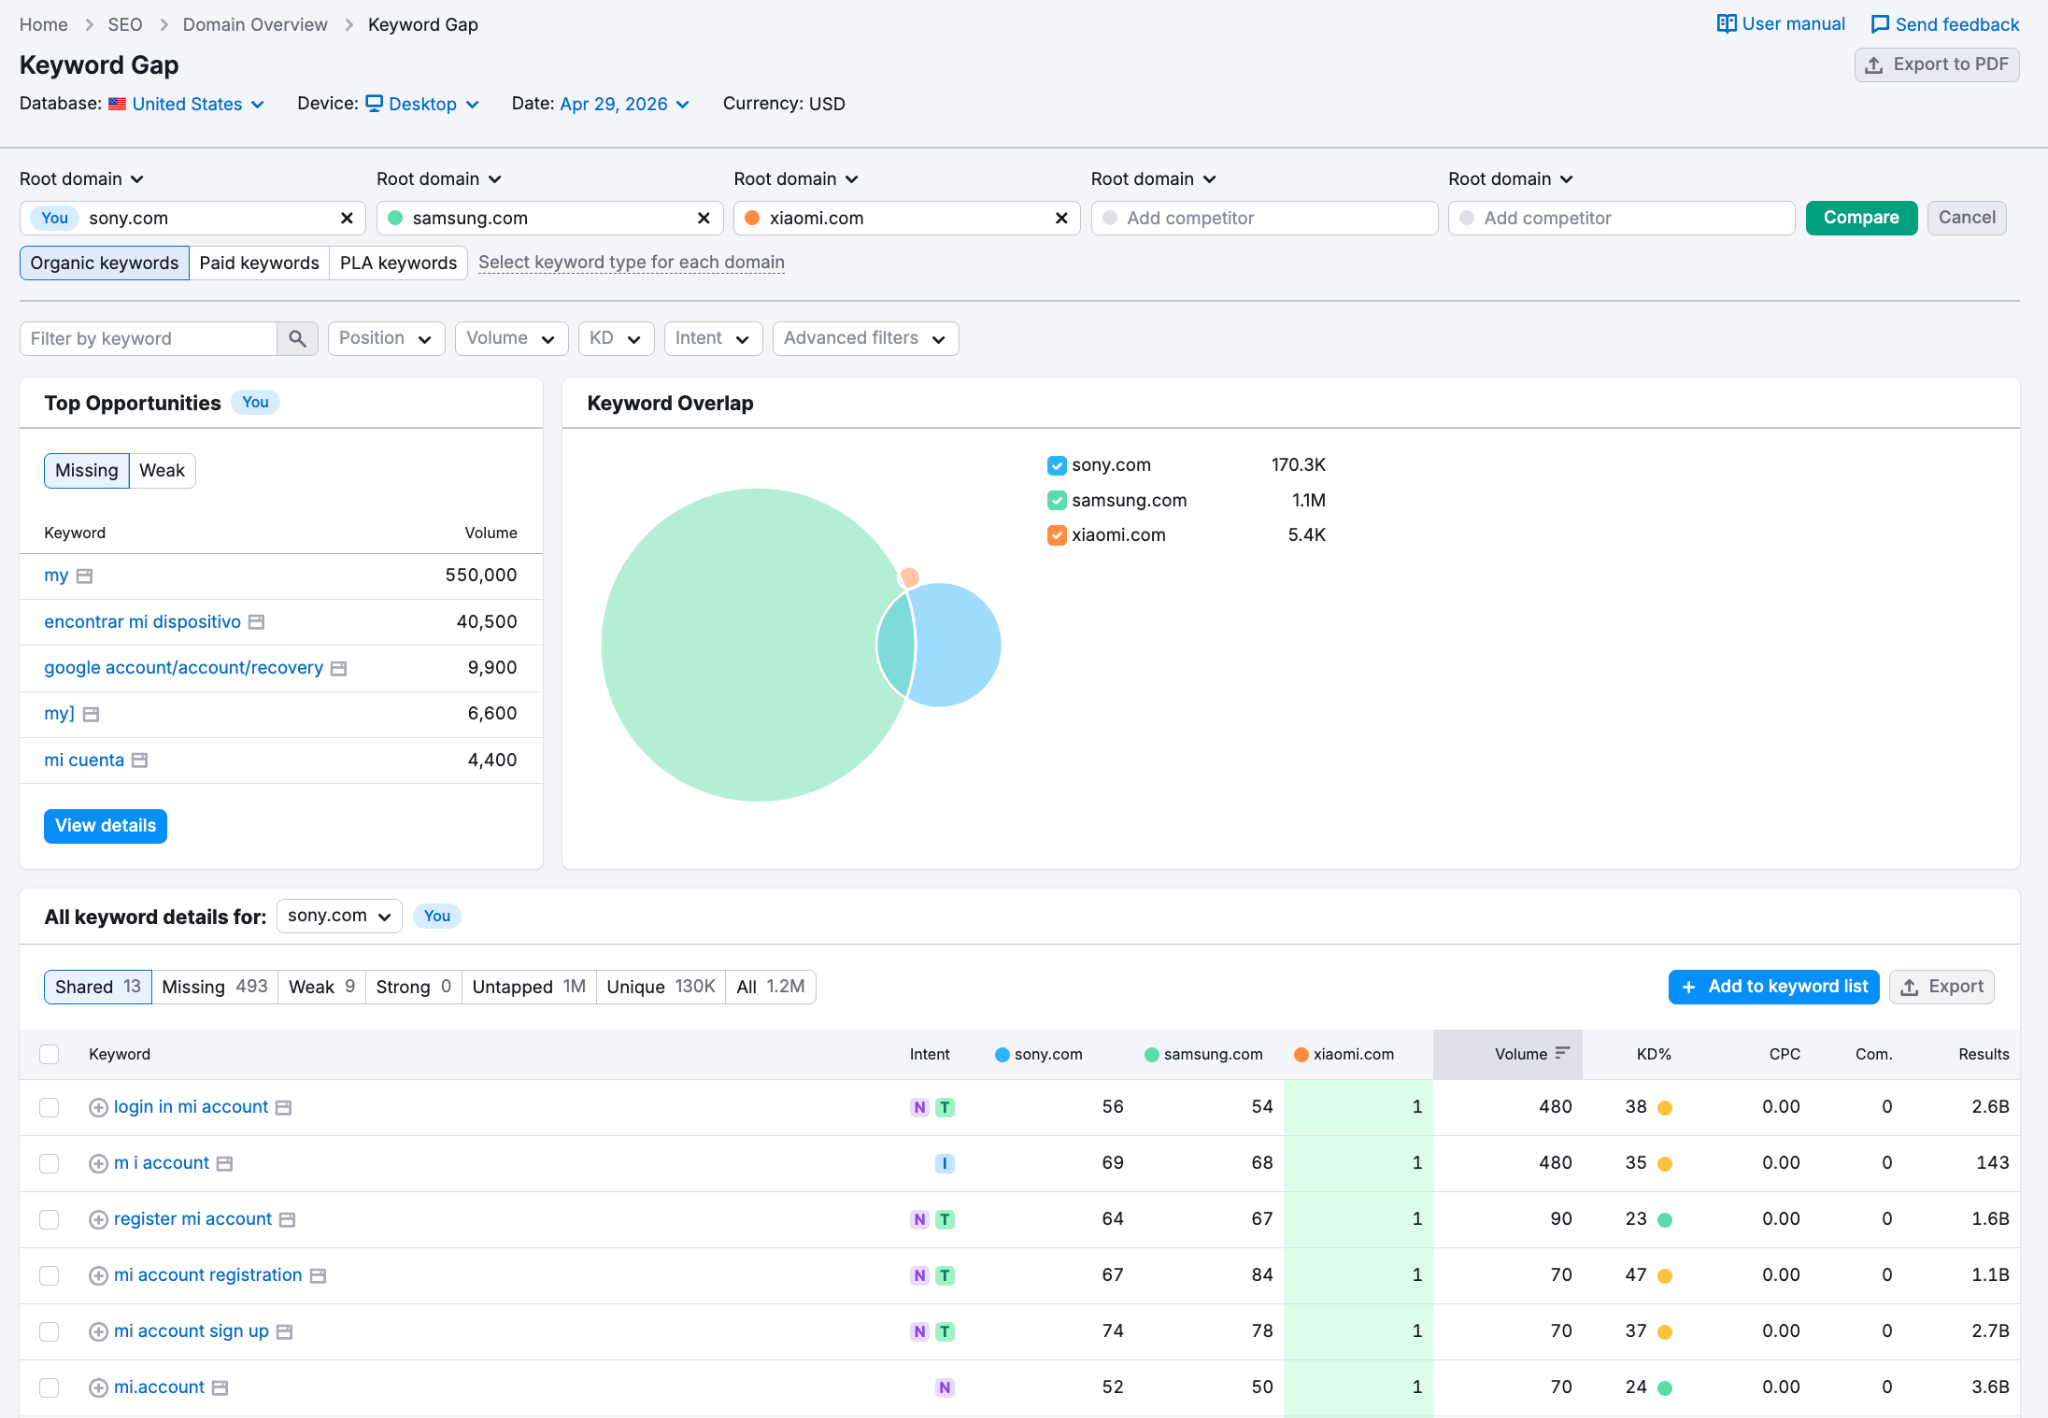Click the User manual book icon
The image size is (2048, 1418).
(1726, 24)
